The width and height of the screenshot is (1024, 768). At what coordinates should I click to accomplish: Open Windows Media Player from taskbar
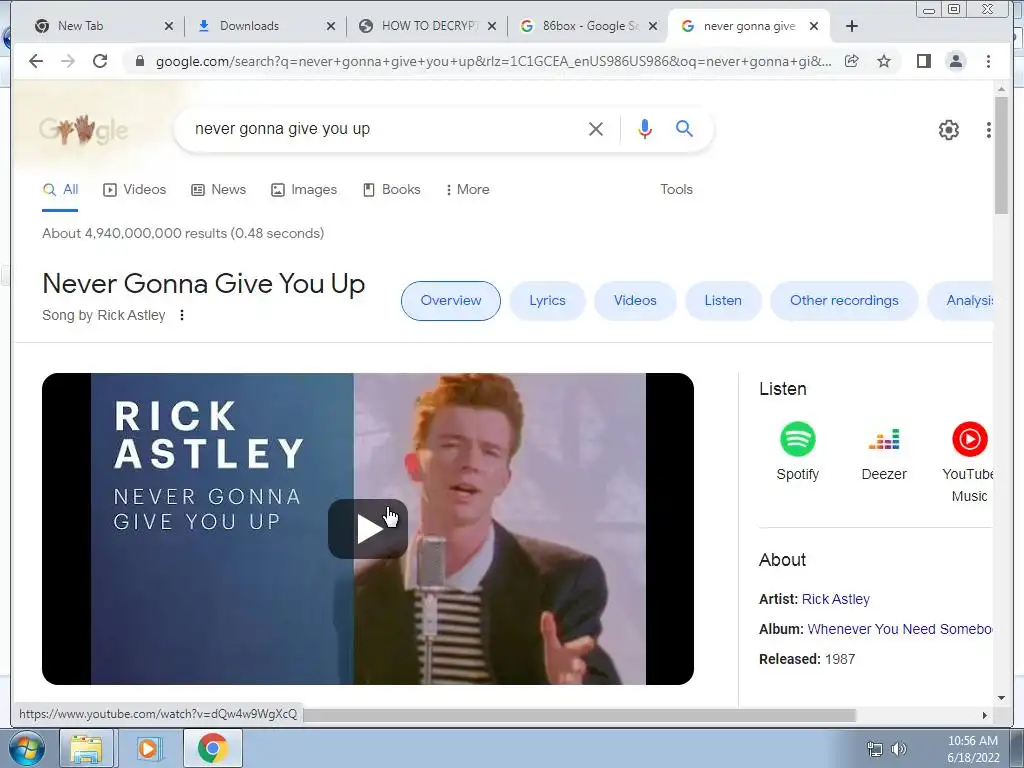coord(148,748)
